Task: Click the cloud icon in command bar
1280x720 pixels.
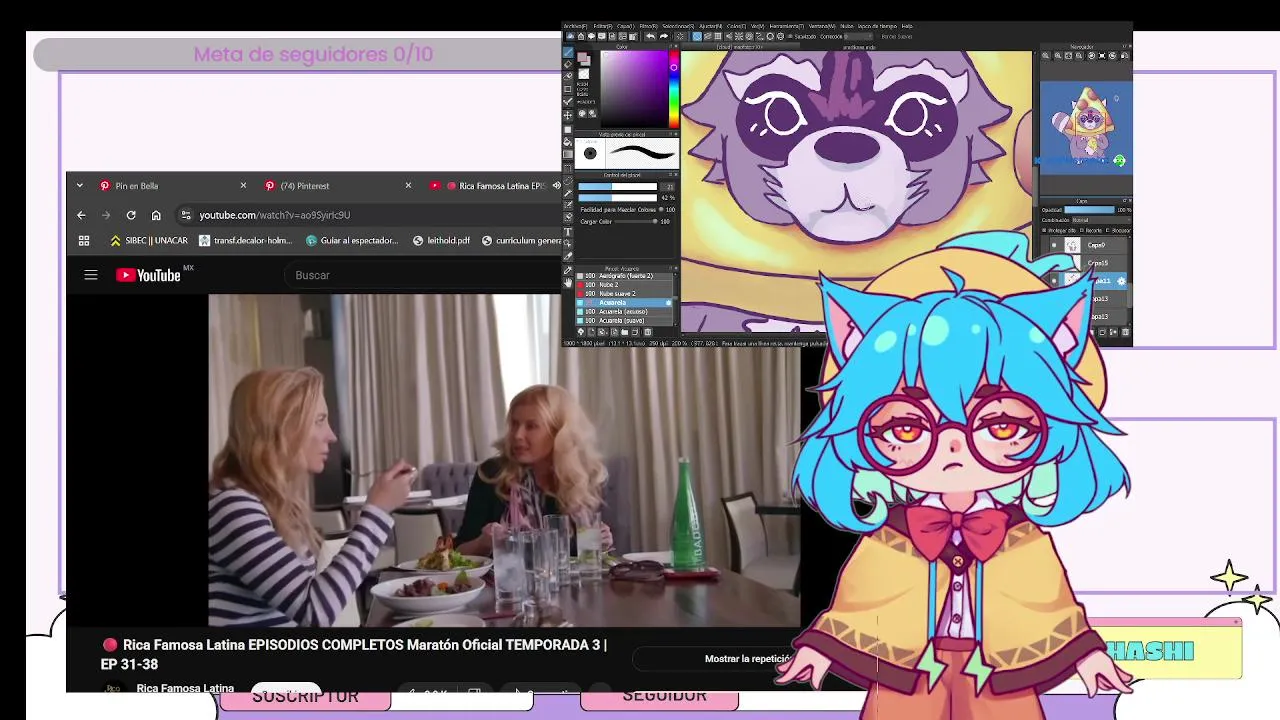Action: (591, 36)
